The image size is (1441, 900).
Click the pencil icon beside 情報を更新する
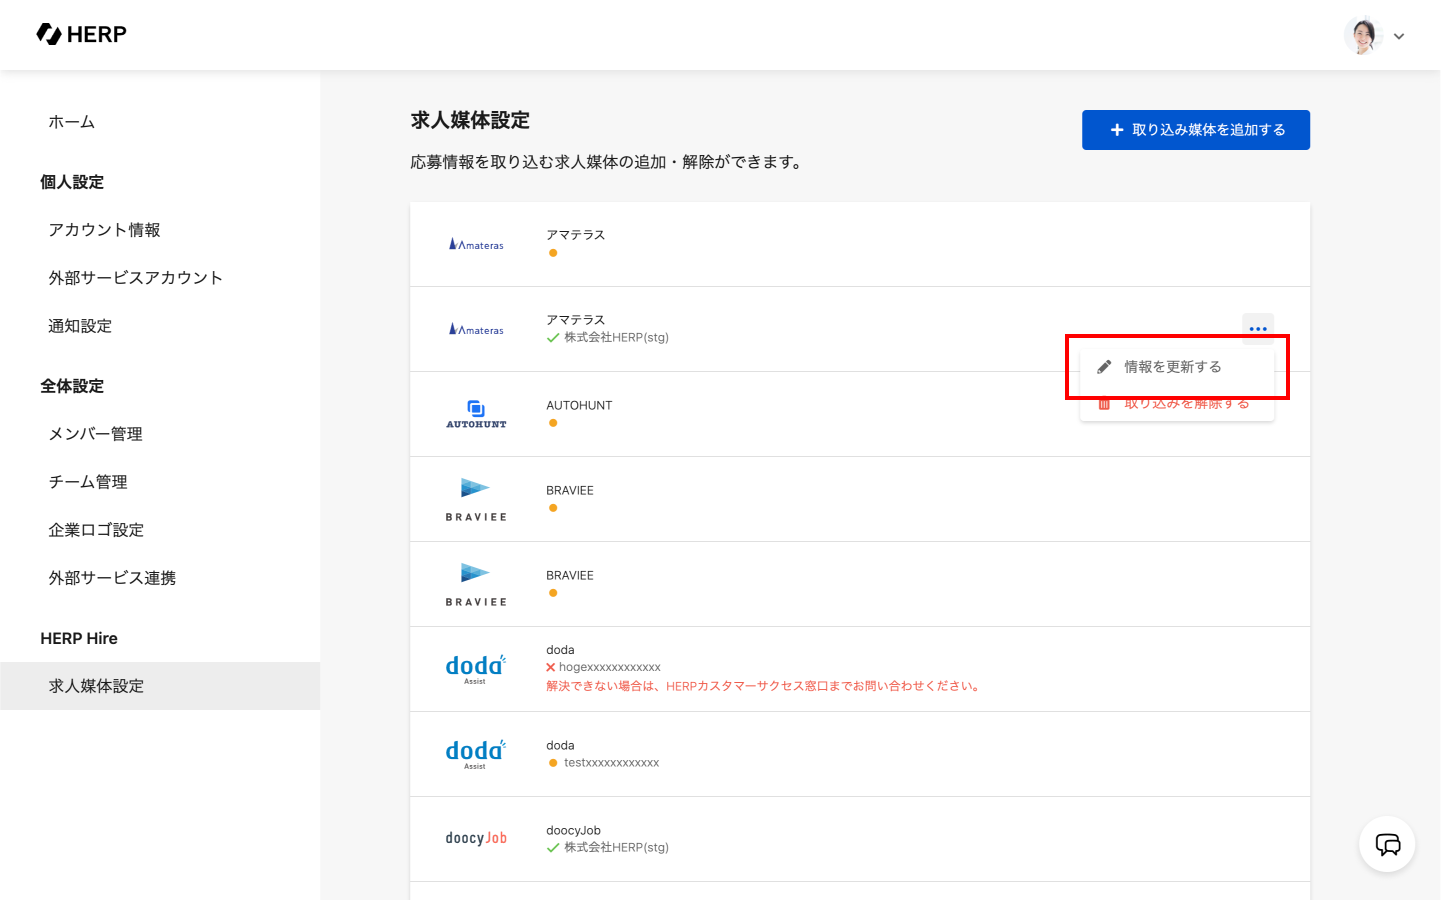[x=1104, y=367]
